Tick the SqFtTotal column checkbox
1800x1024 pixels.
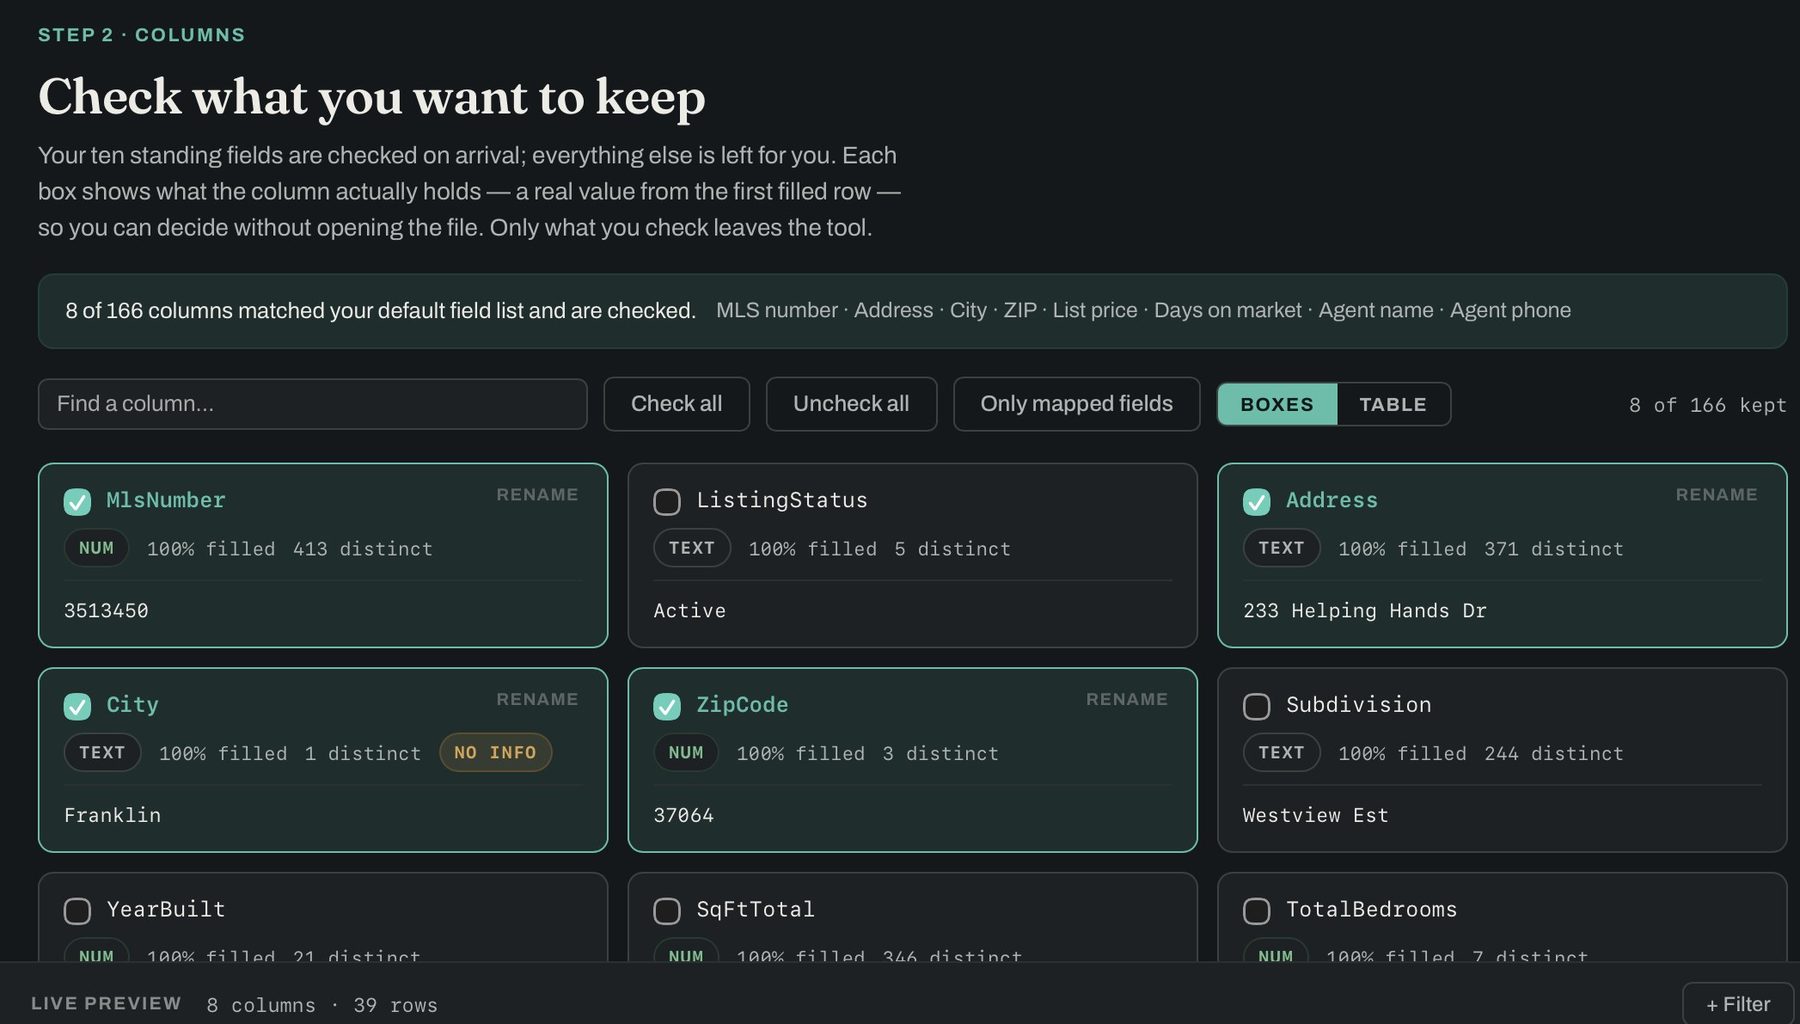[667, 911]
